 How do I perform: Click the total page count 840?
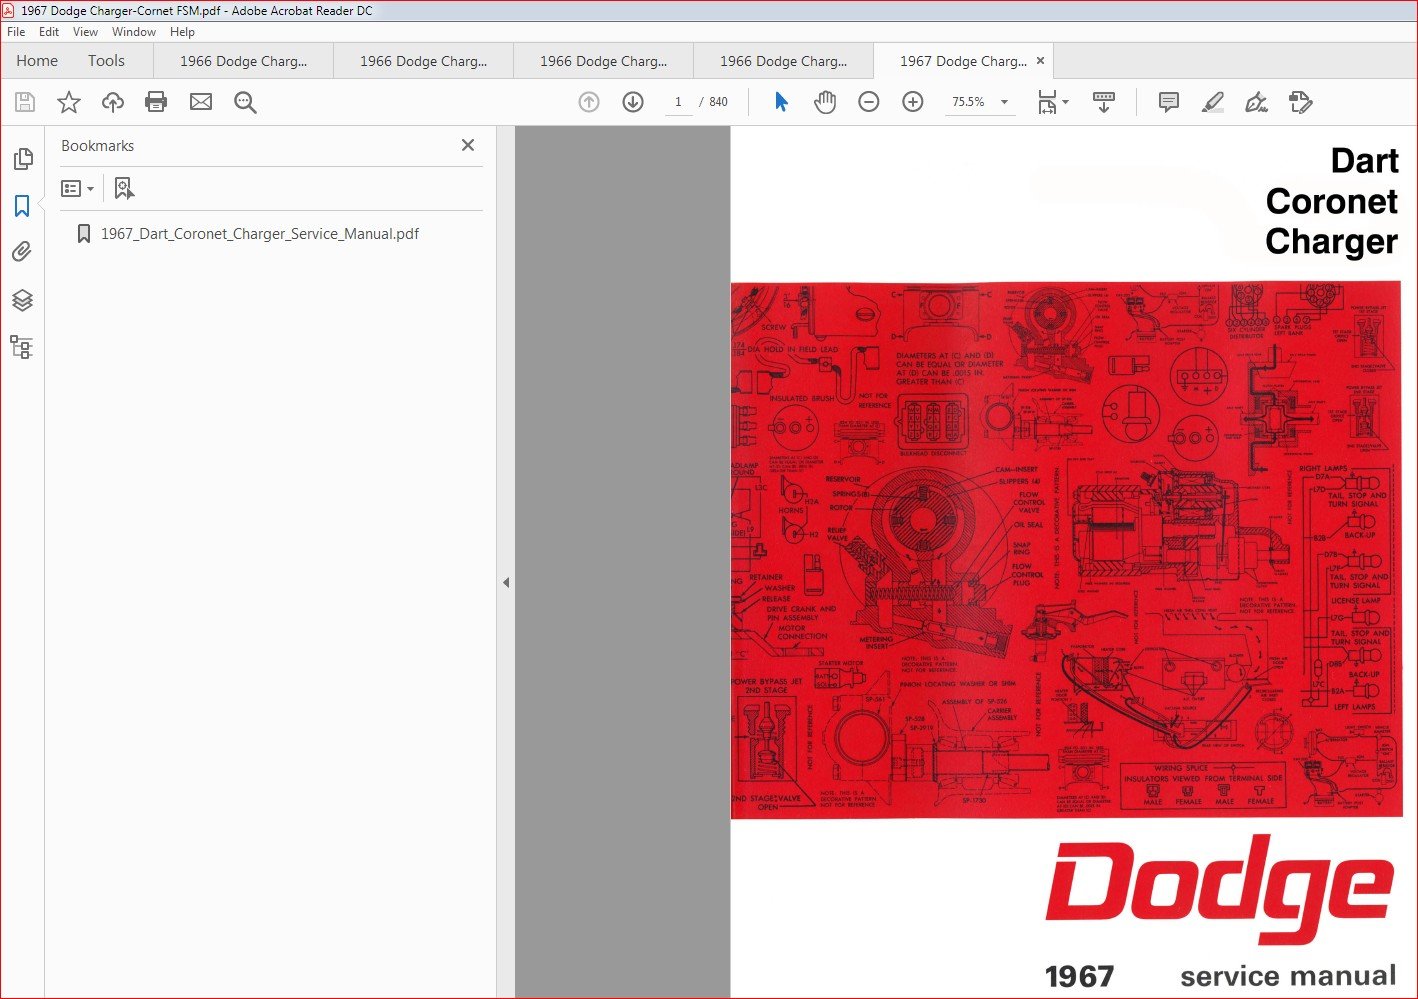click(x=718, y=102)
